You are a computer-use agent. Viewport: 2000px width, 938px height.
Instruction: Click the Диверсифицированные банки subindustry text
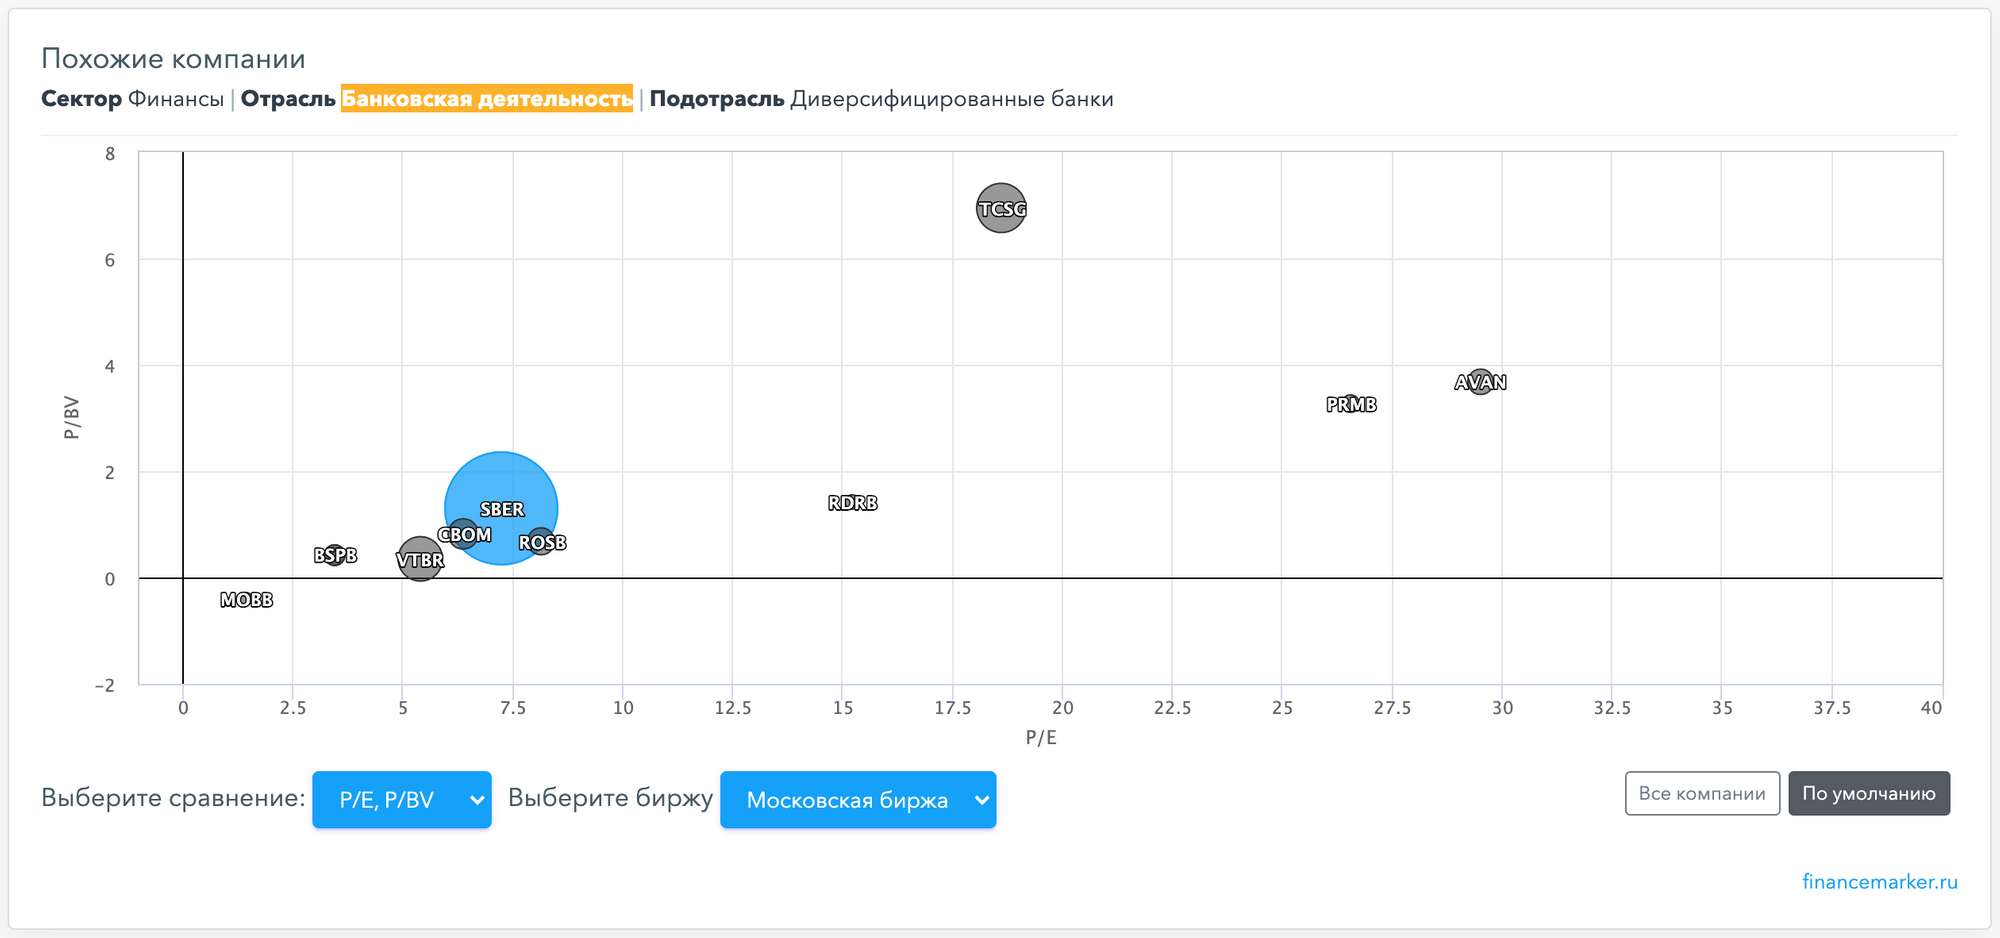pyautogui.click(x=951, y=99)
